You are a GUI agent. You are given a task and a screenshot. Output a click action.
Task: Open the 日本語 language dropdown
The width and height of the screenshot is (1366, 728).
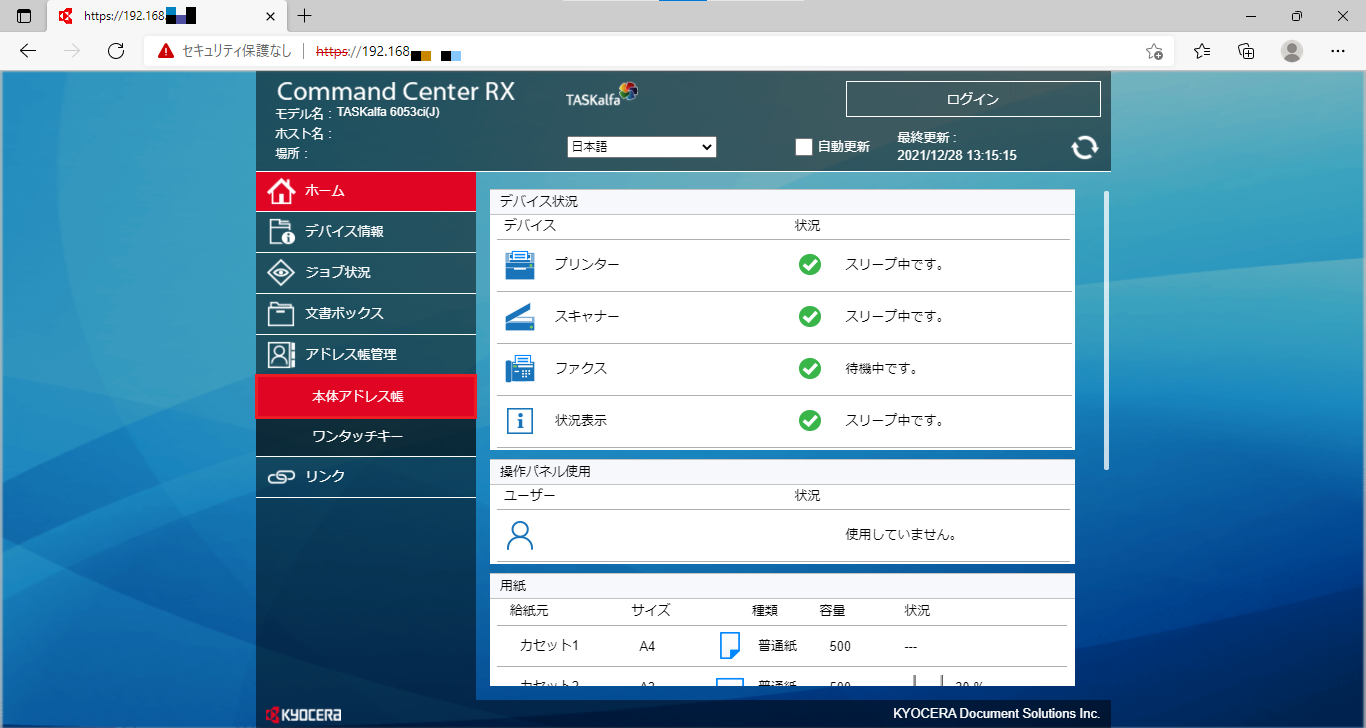[x=641, y=146]
